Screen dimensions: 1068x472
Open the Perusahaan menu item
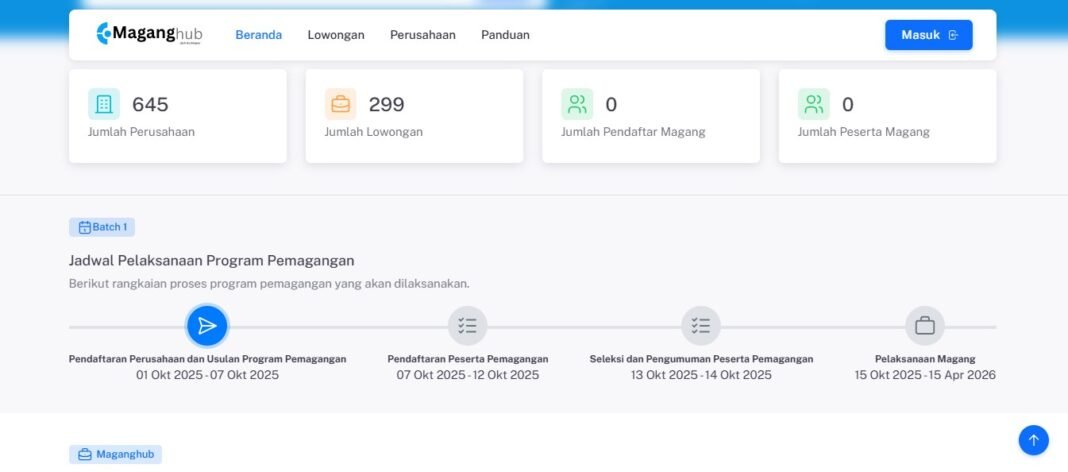pos(422,35)
